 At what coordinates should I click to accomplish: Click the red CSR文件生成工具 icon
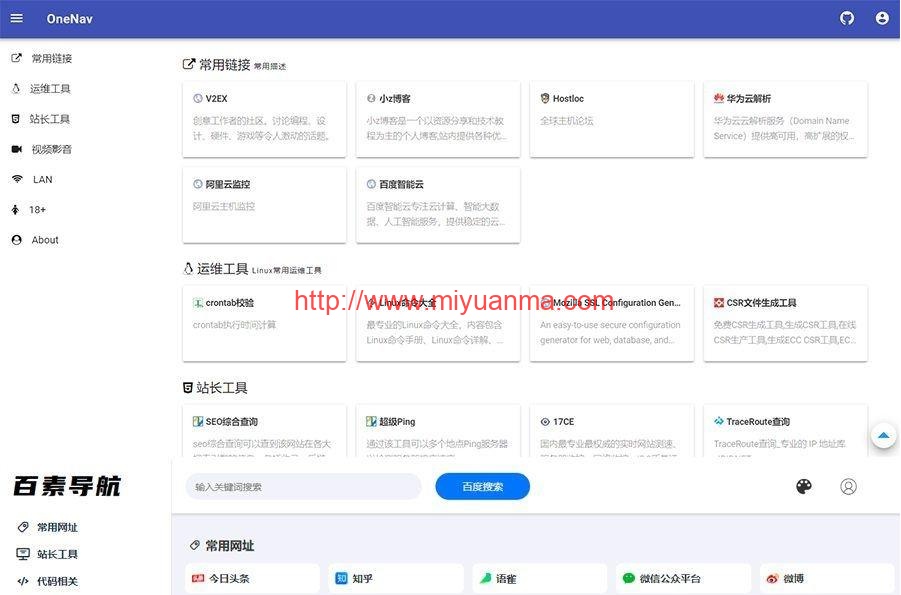(x=718, y=302)
